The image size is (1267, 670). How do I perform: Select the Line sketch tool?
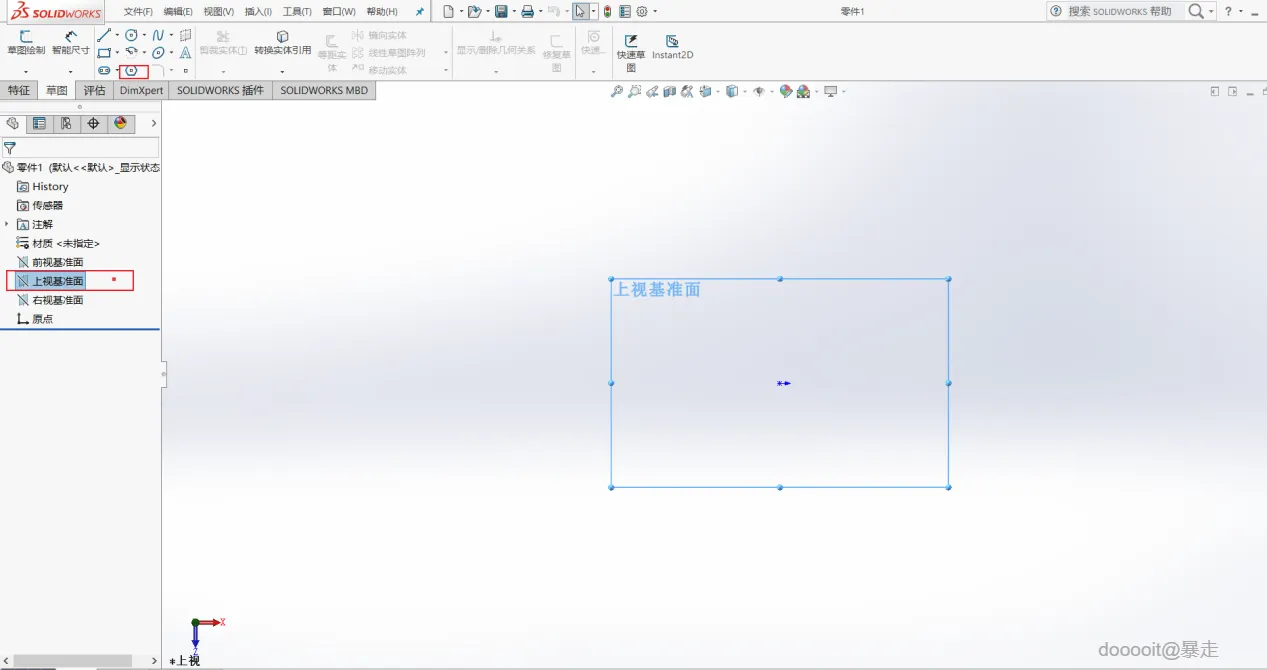tap(104, 35)
